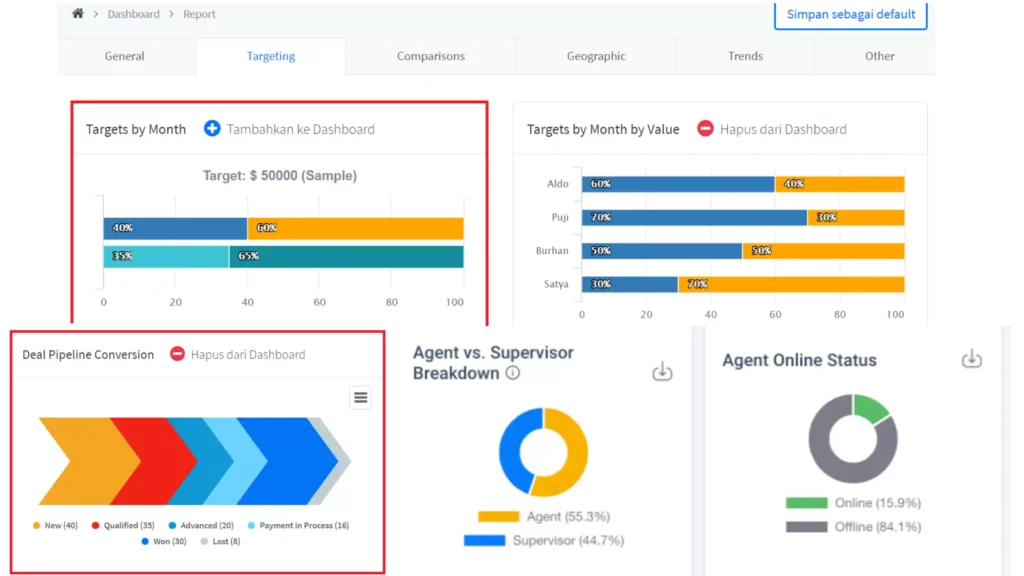Screen dimensions: 1024x576
Task: Click the 60% orange bar in Targets by Month
Action: point(356,228)
